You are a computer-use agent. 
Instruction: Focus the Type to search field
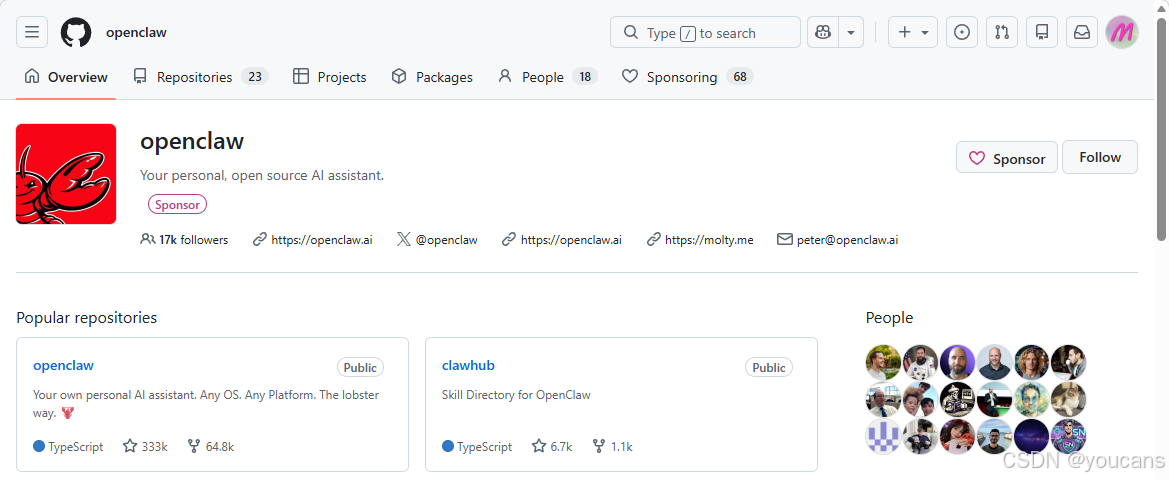pos(705,33)
